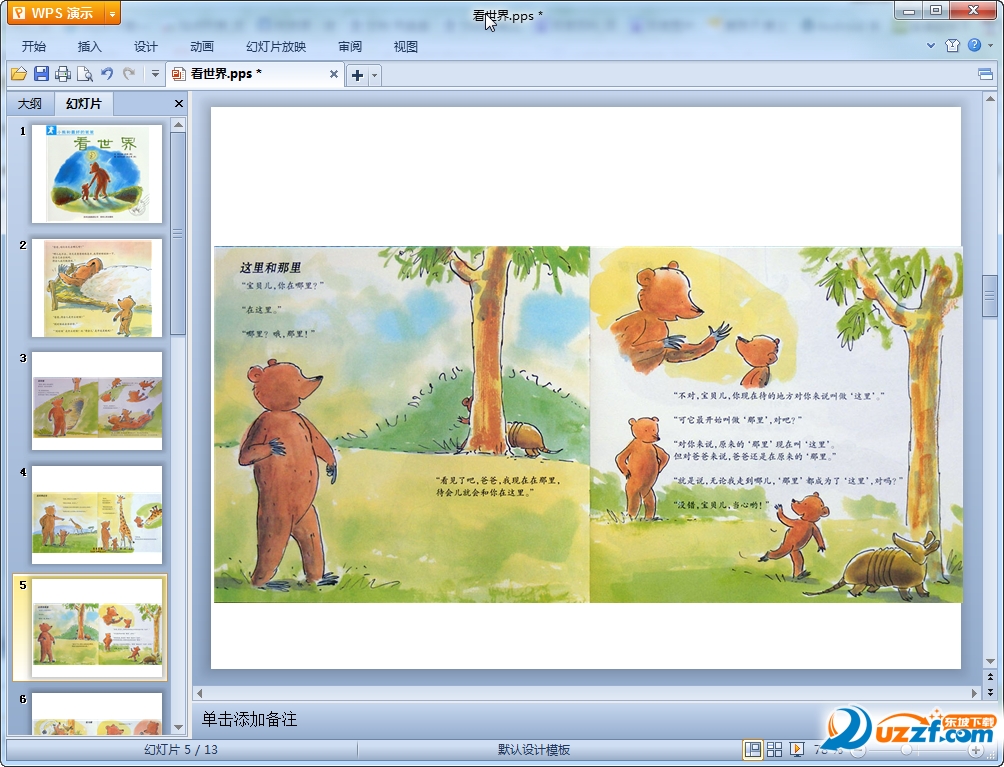Image resolution: width=1004 pixels, height=767 pixels.
Task: Zoom in with the plus button
Action: (975, 750)
